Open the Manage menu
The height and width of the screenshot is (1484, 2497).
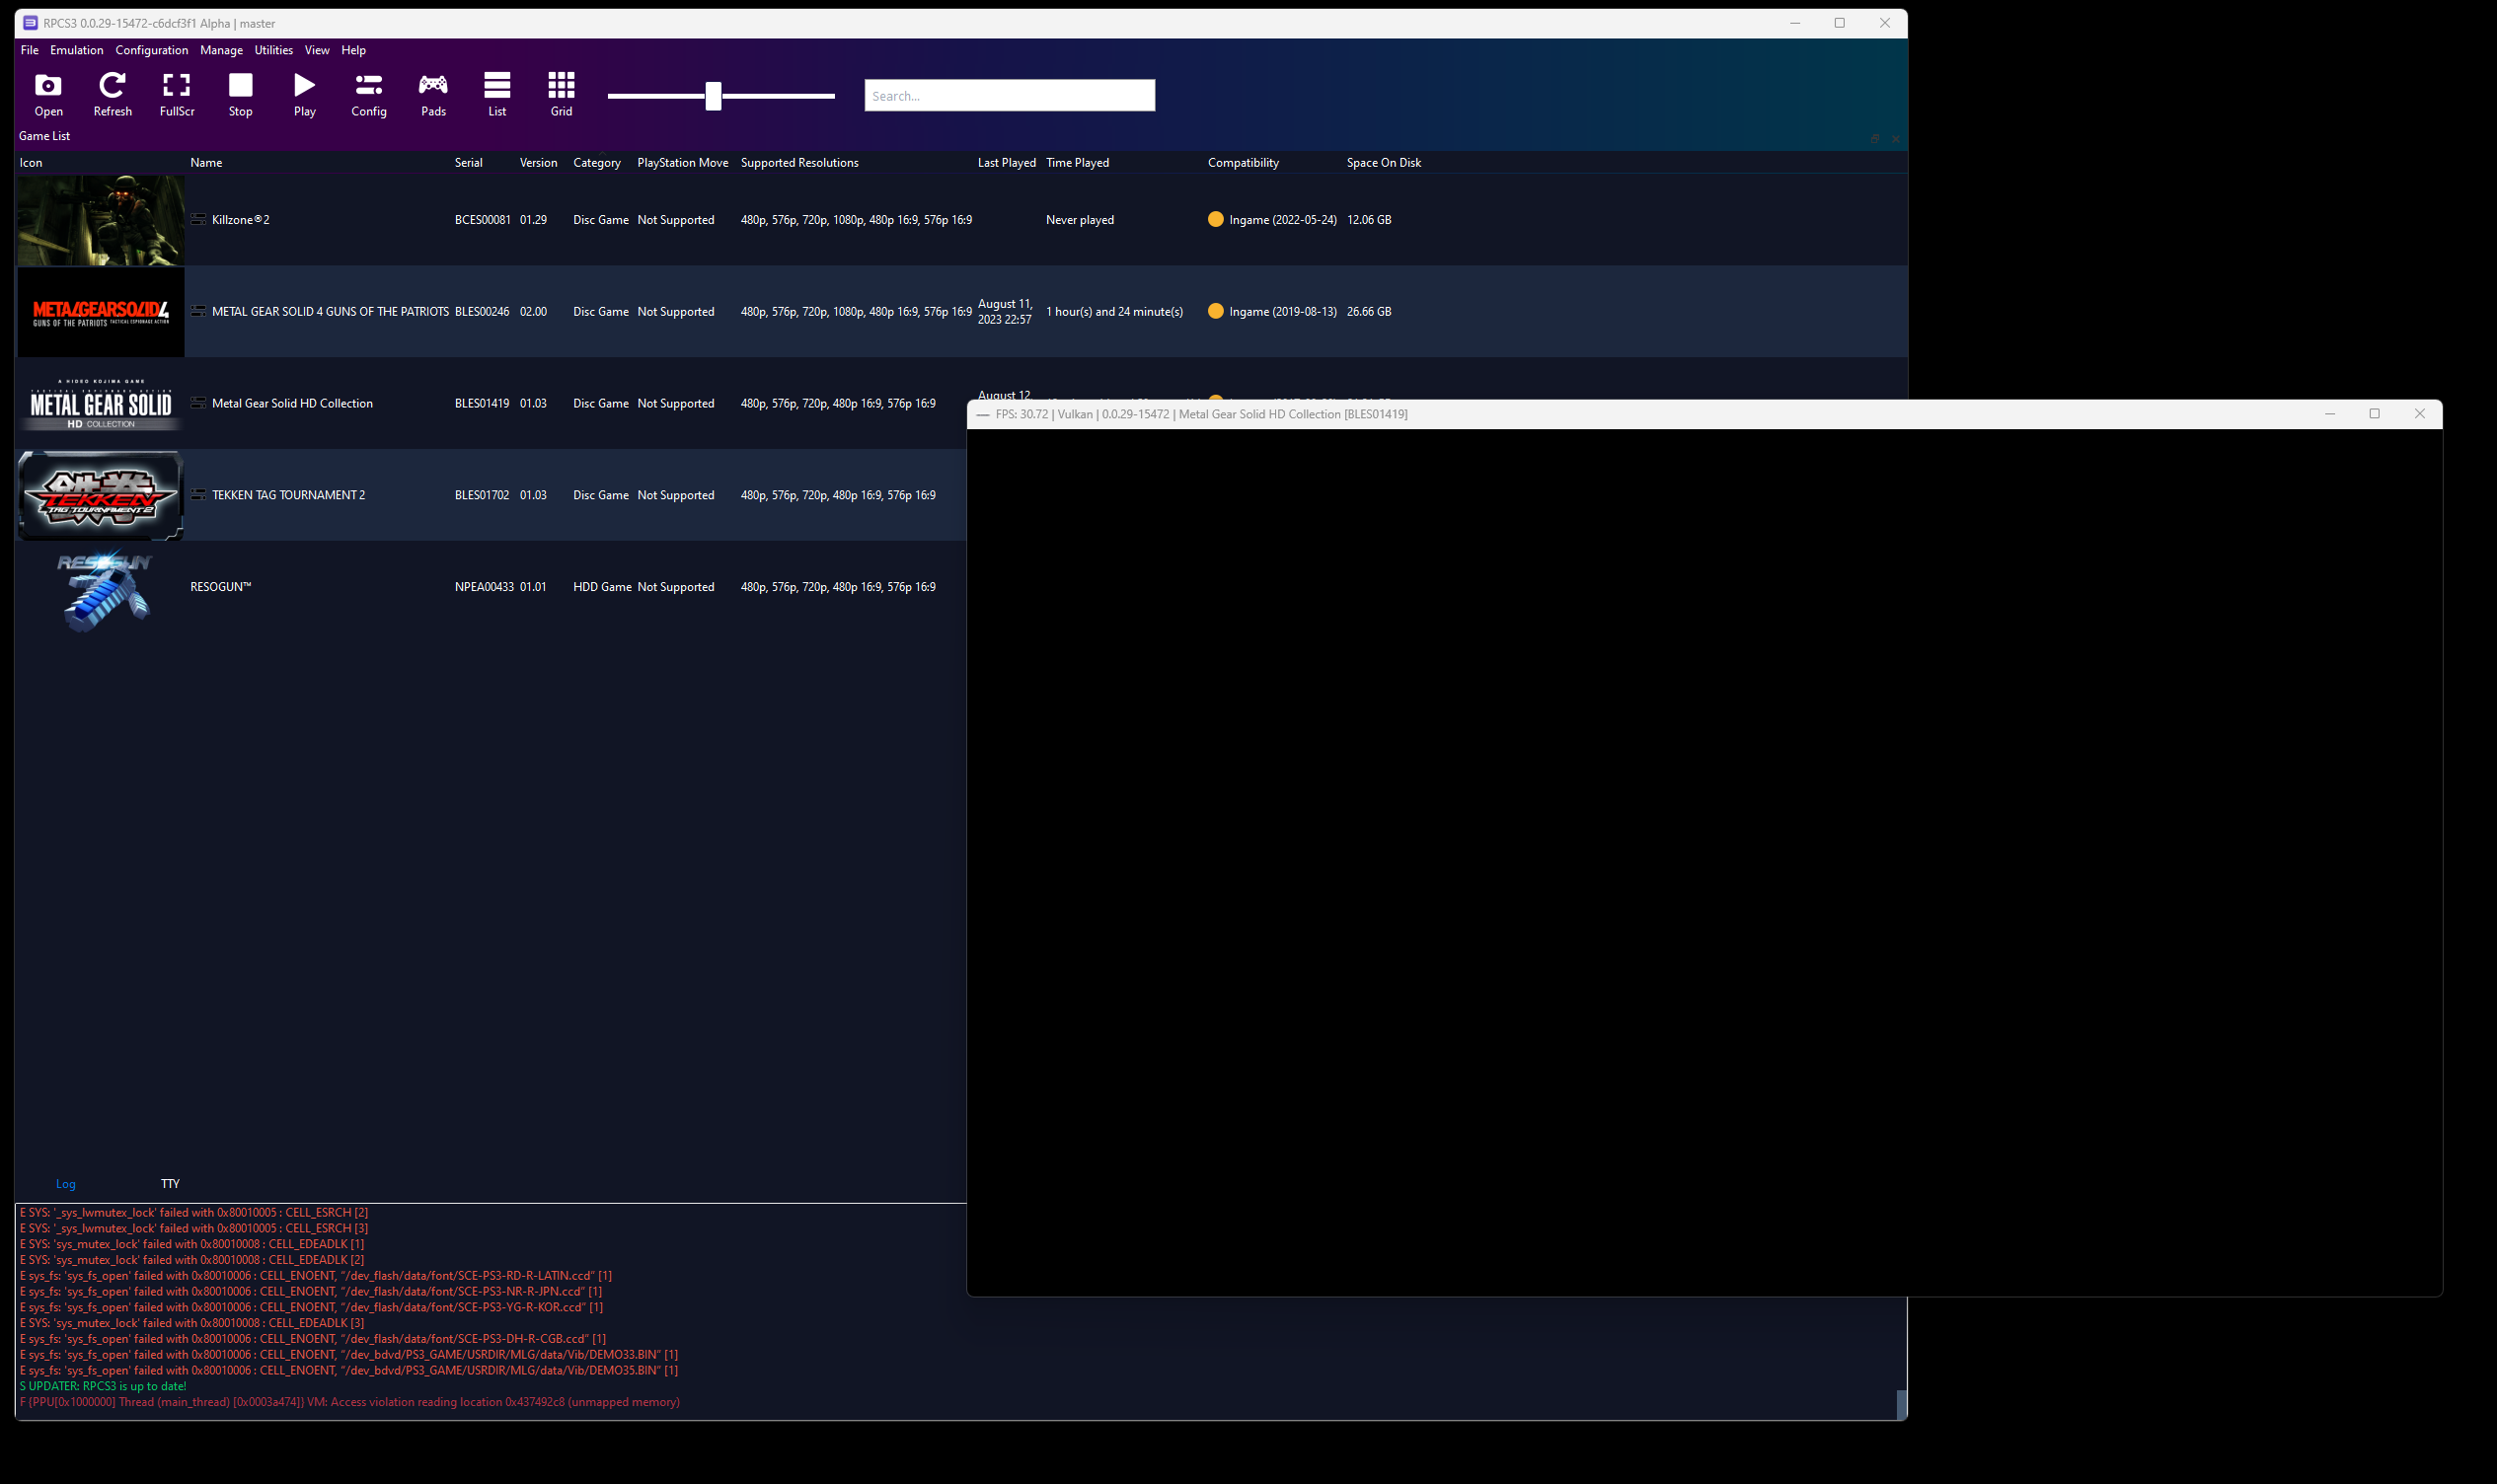[x=221, y=50]
